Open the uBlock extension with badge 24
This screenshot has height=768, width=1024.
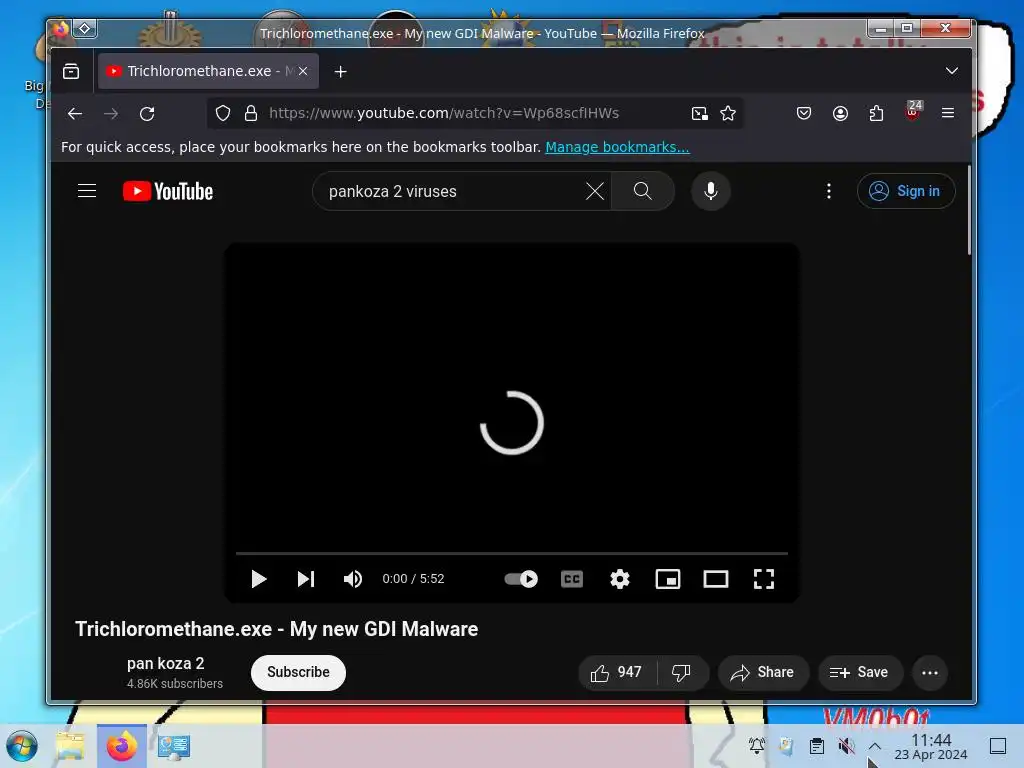(913, 112)
